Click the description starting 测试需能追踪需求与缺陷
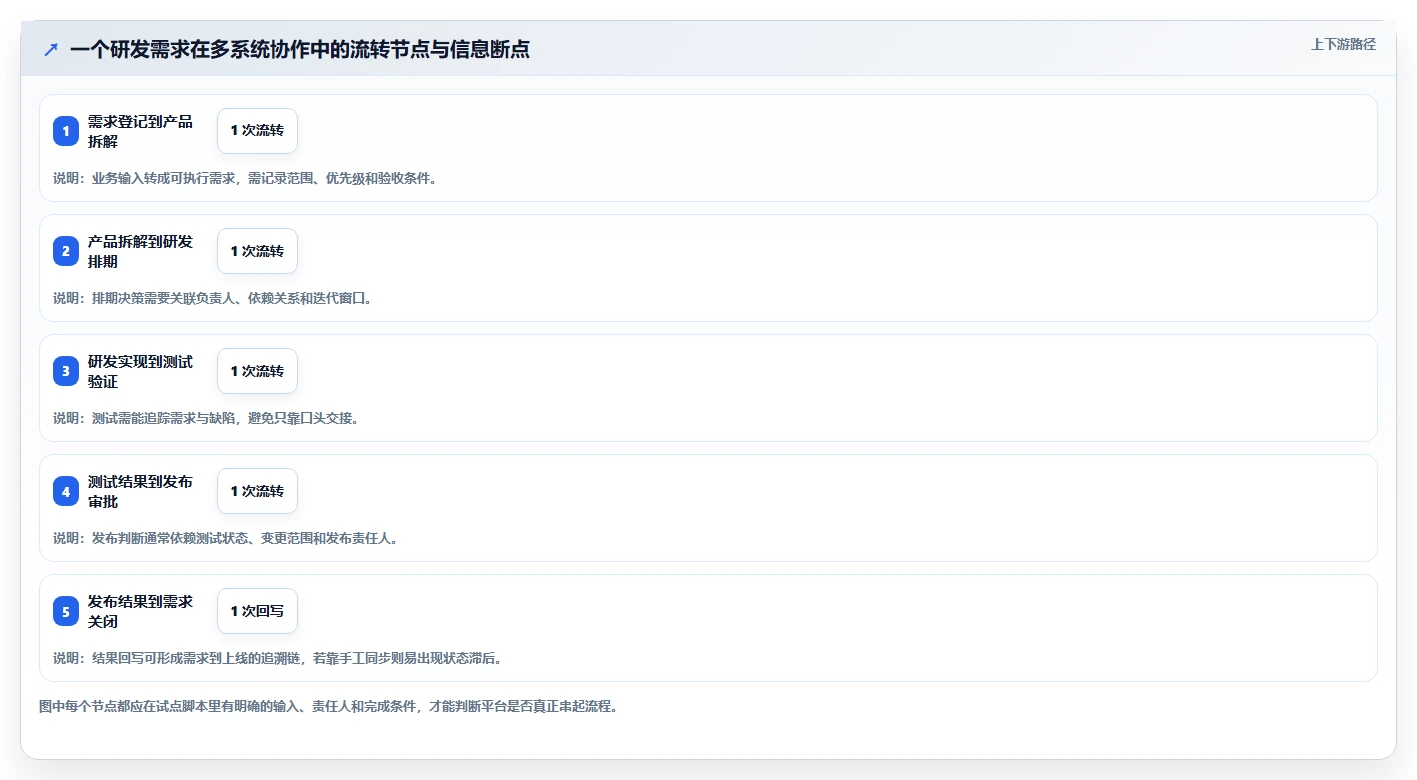Image resolution: width=1417 pixels, height=780 pixels. 206,418
